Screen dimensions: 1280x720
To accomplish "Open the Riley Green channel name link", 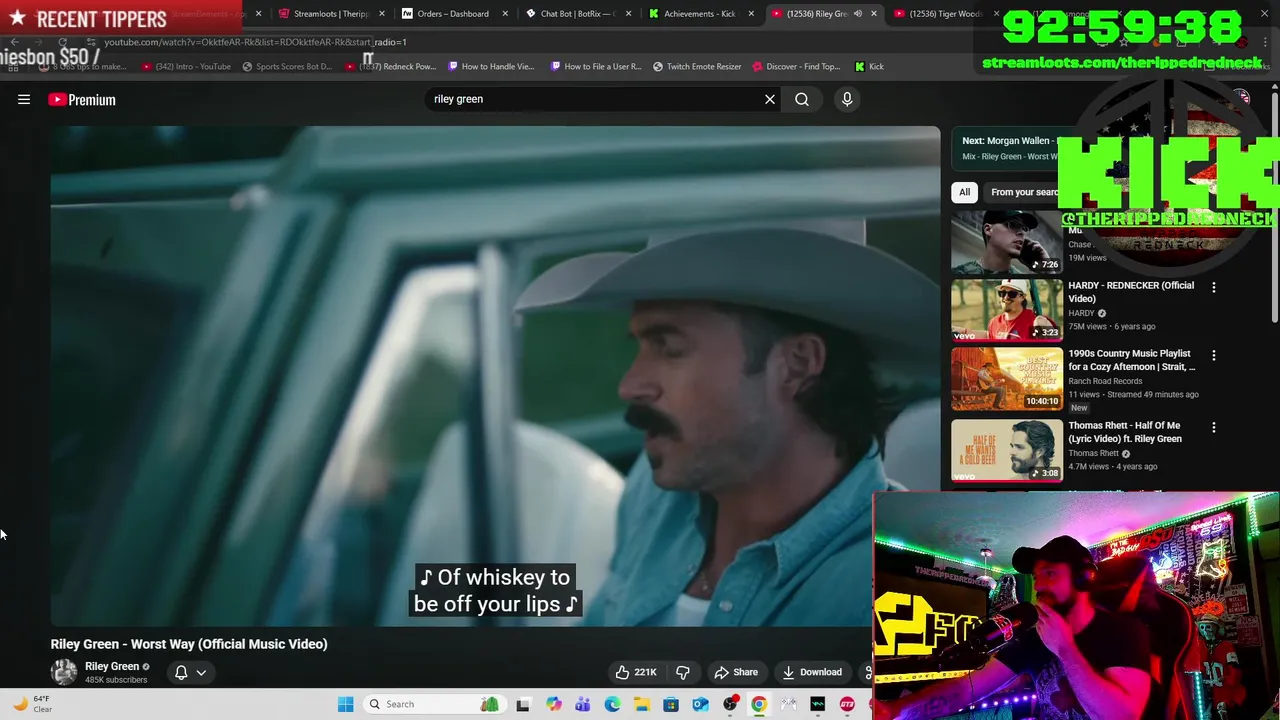I will (x=112, y=666).
